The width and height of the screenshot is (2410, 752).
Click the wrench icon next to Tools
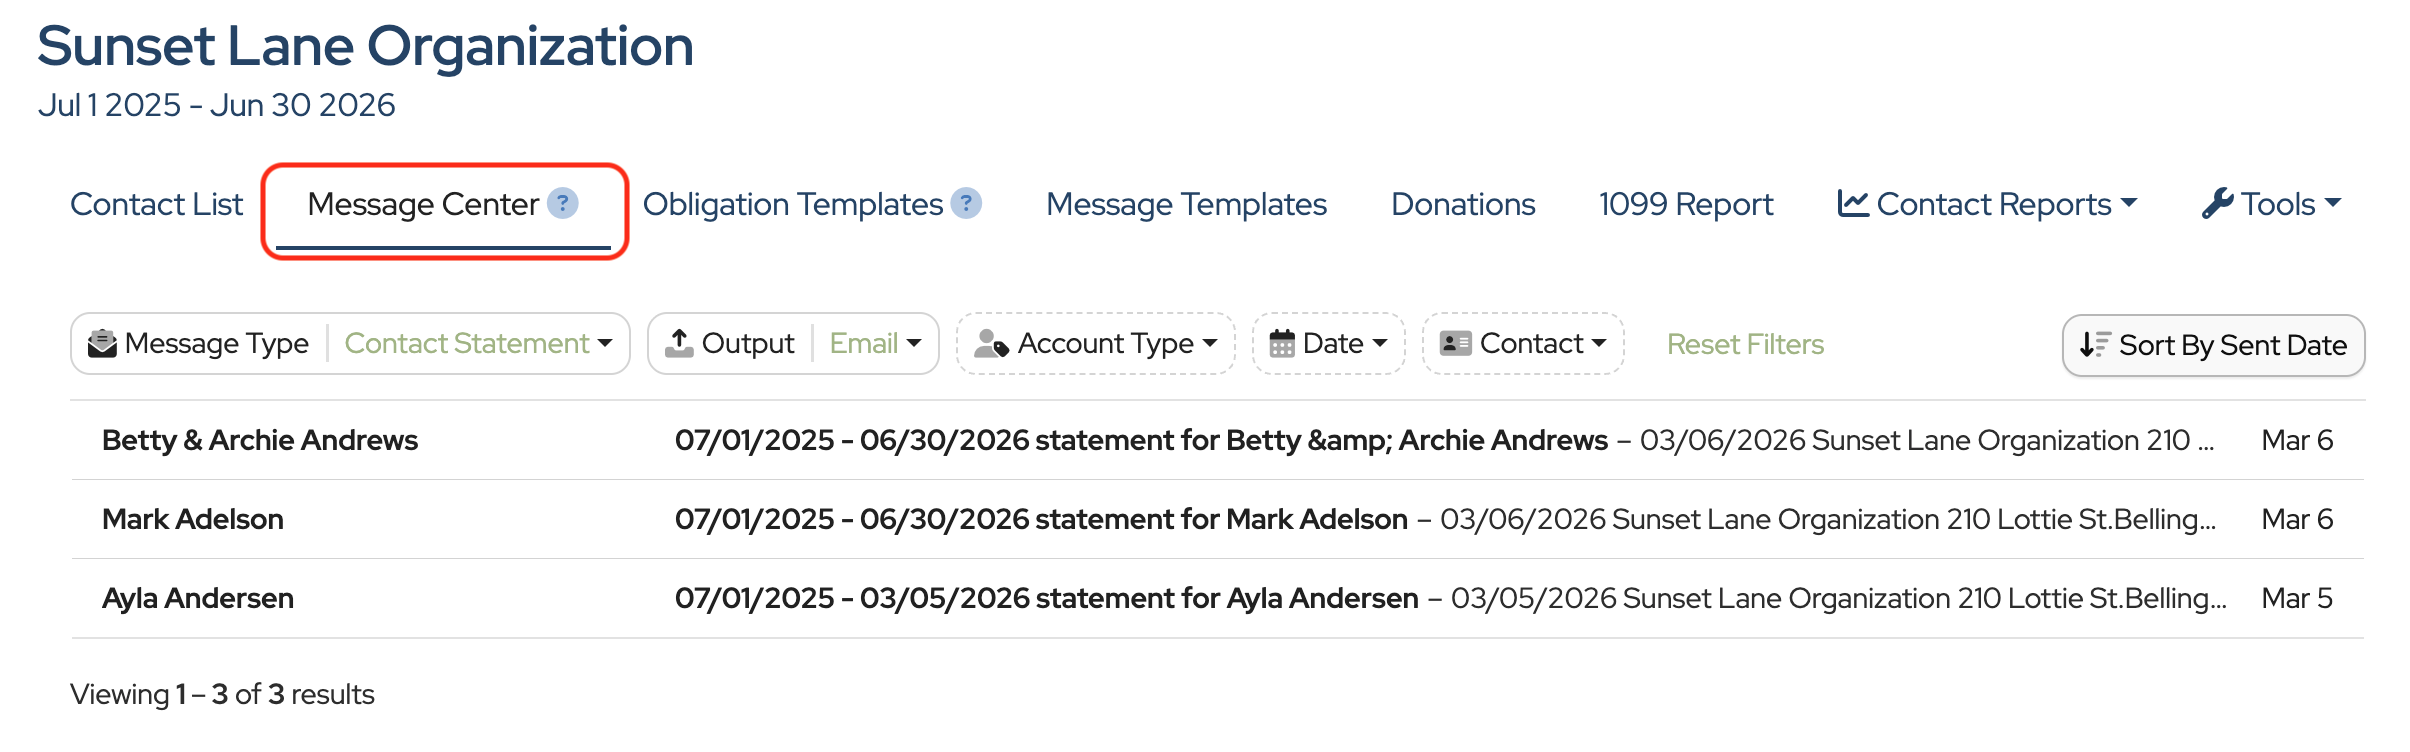pyautogui.click(x=2217, y=204)
